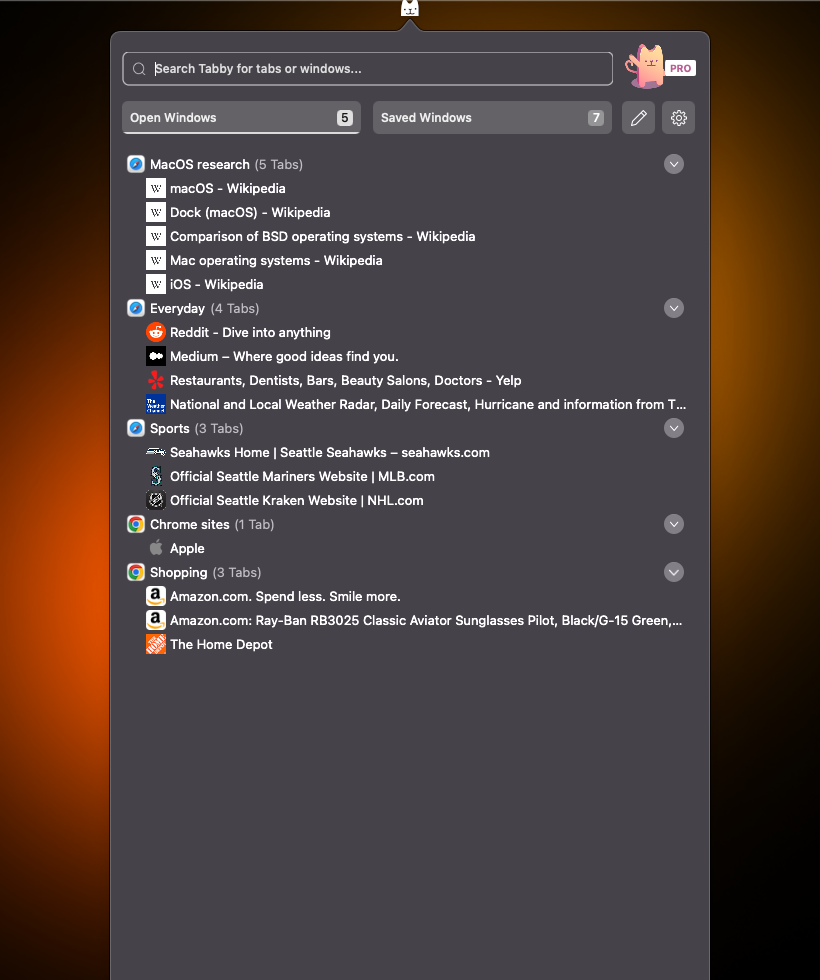Click Amazon favicon of Ray-Ban tab
Viewport: 820px width, 980px height.
point(156,620)
